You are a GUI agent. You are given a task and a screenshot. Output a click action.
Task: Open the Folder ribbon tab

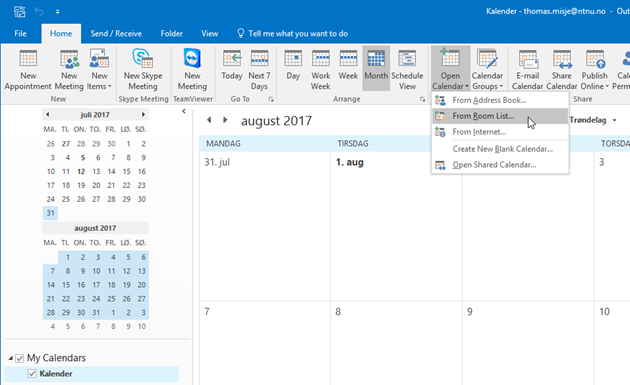[x=172, y=33]
